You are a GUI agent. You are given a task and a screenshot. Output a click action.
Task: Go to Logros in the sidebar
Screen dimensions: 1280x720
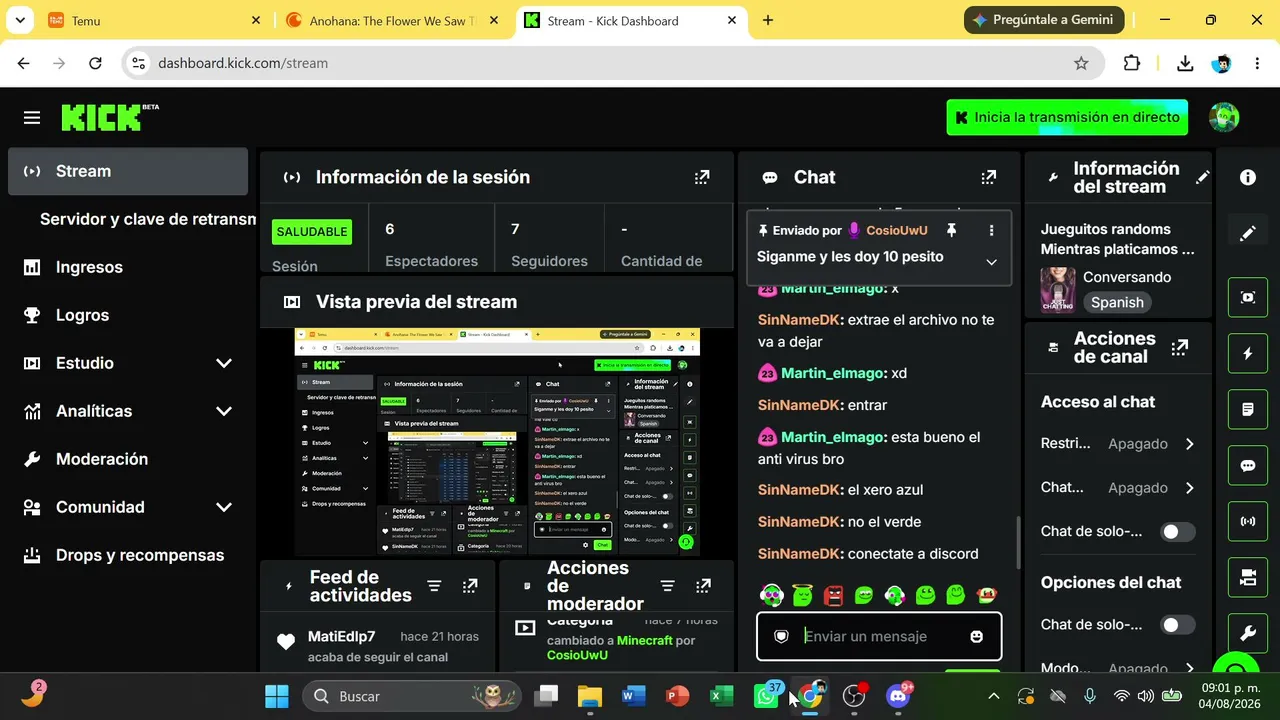coord(128,315)
